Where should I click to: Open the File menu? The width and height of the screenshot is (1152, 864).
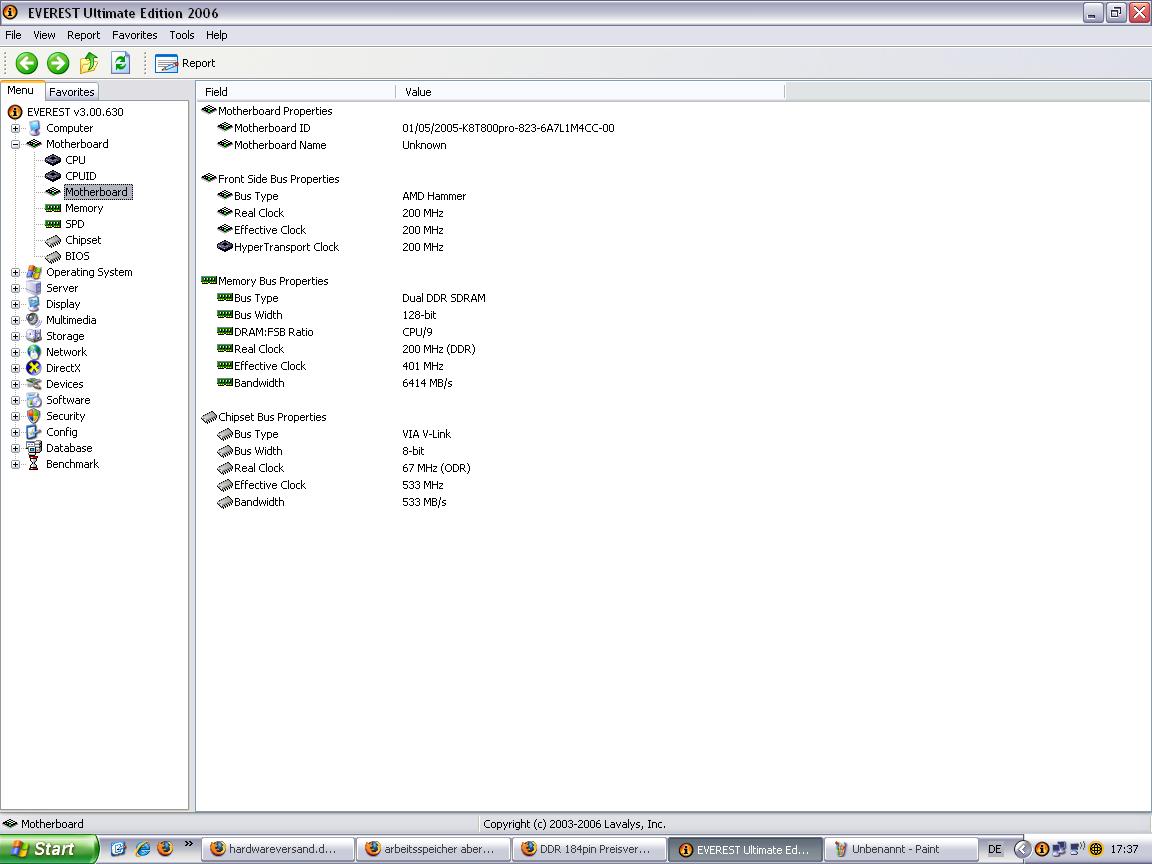tap(13, 35)
